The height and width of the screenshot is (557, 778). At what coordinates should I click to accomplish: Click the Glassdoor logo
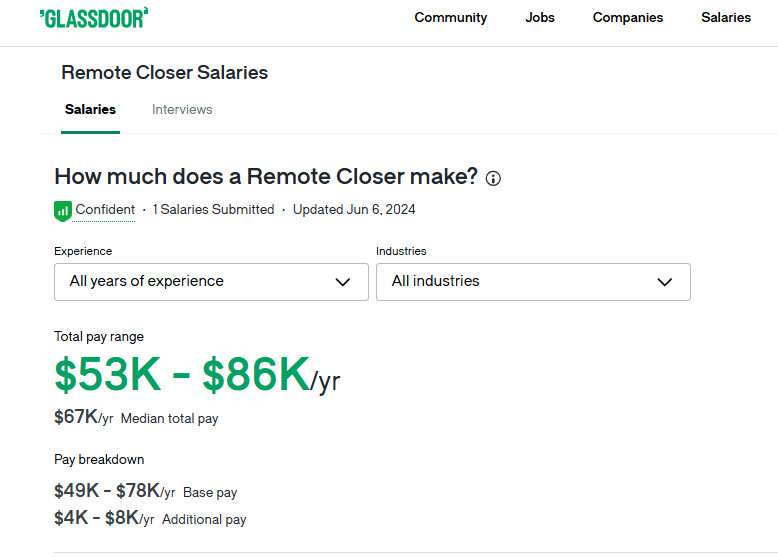coord(93,17)
